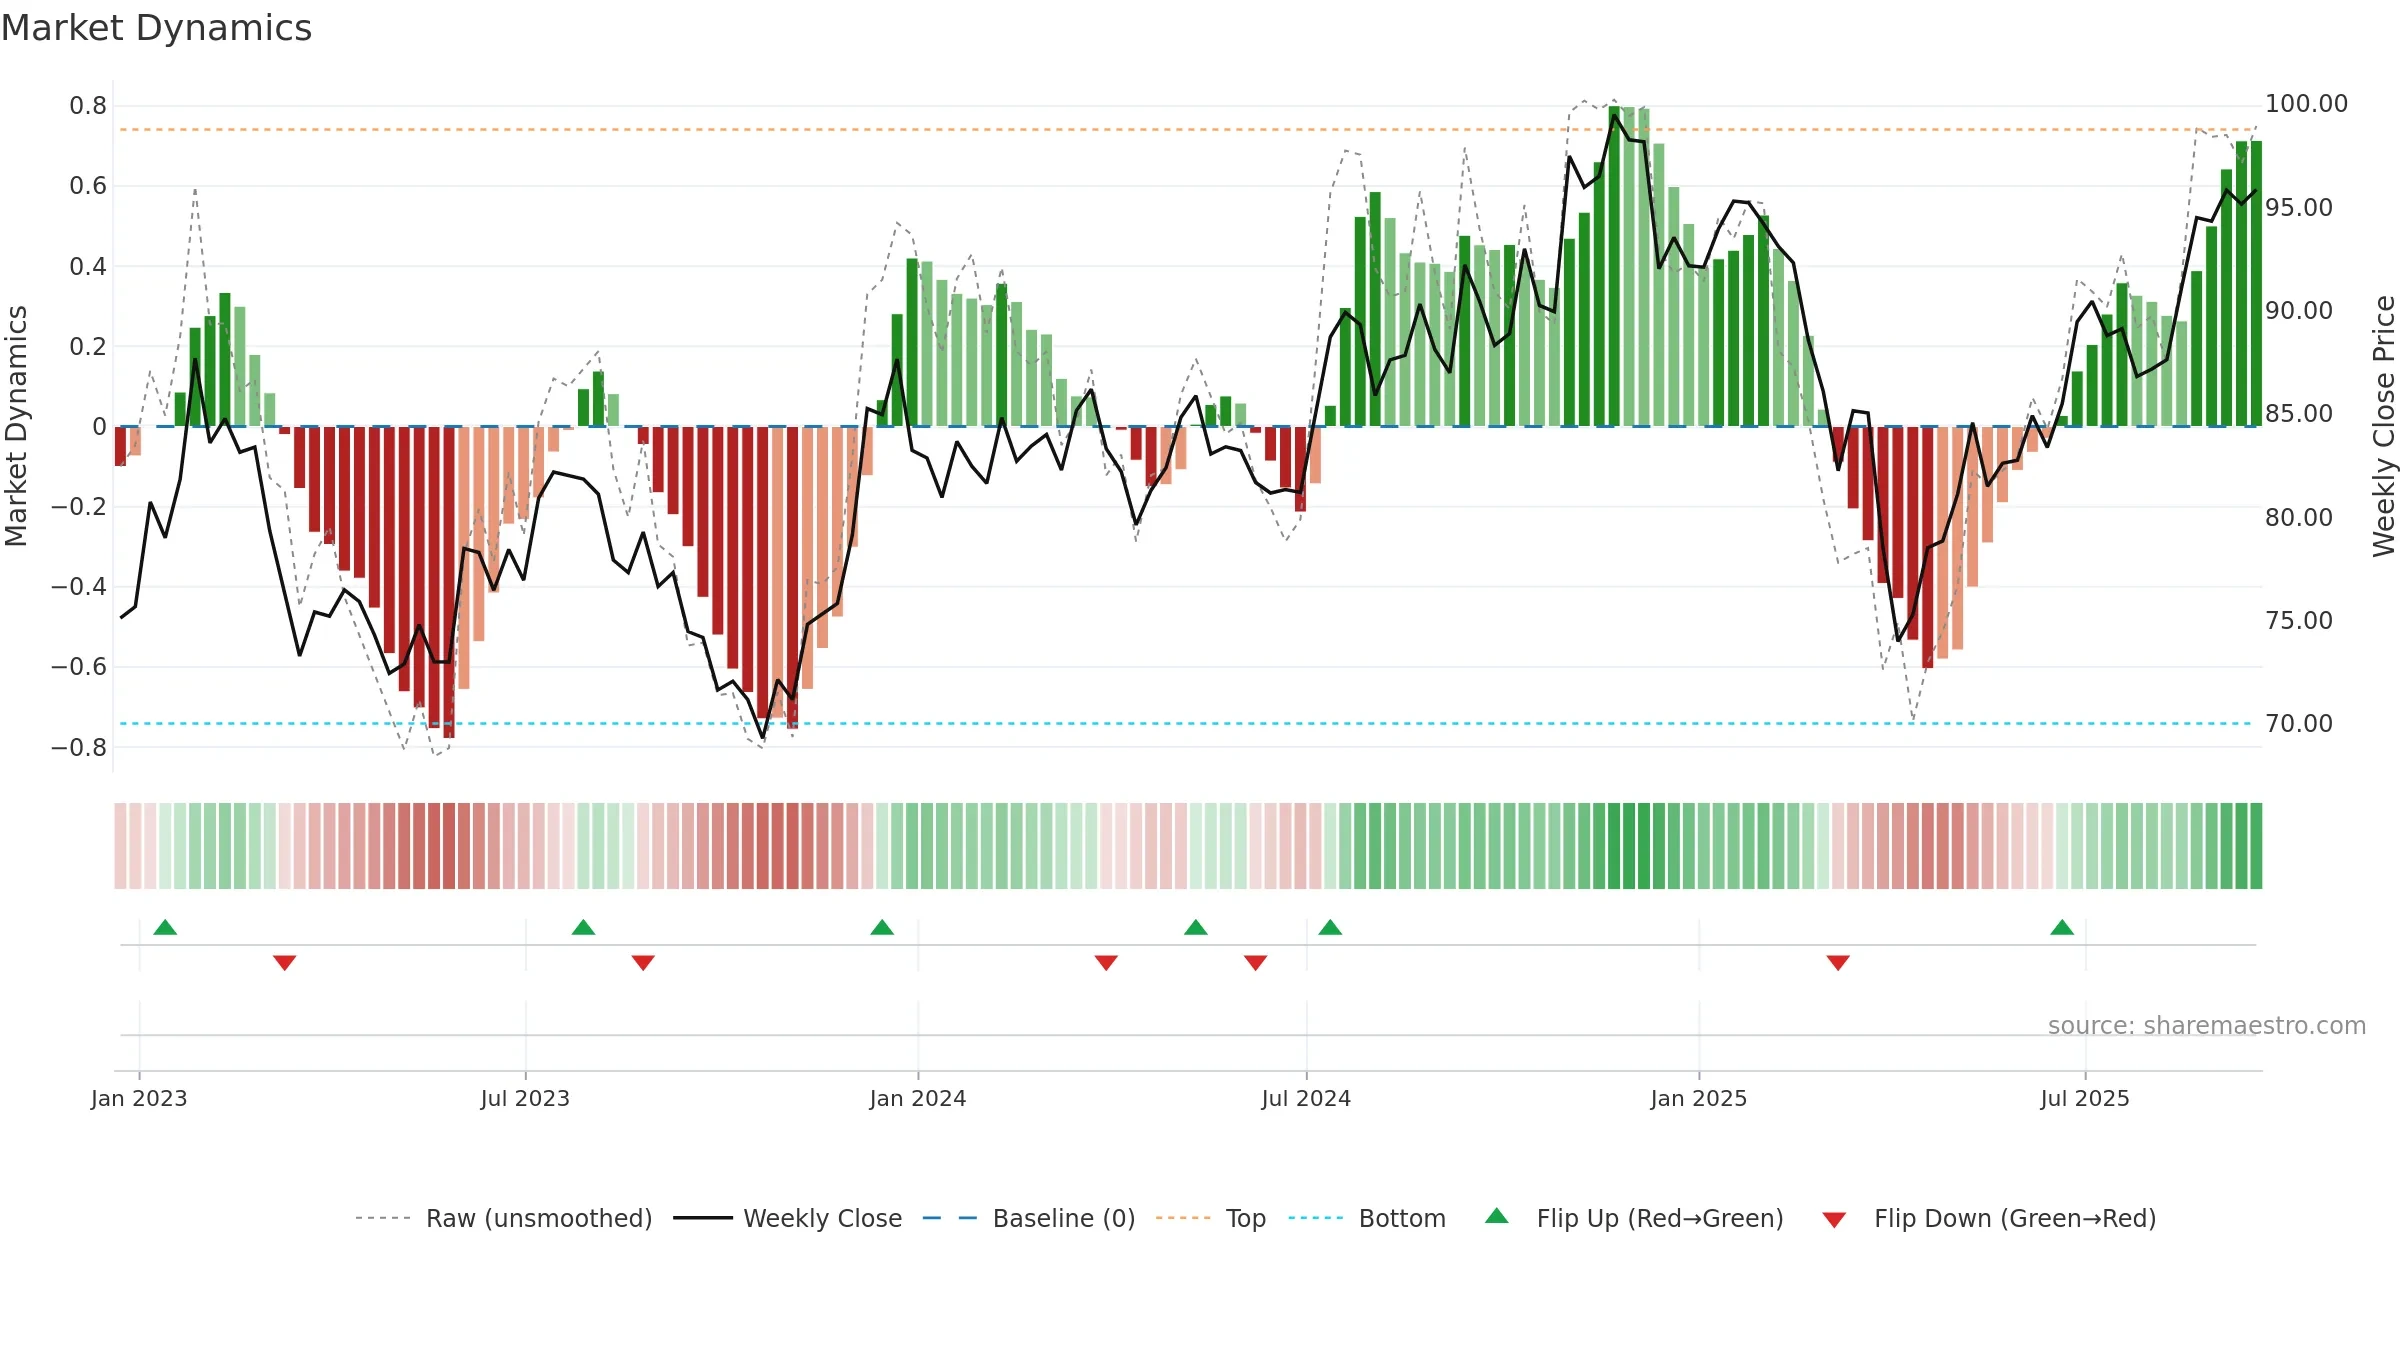
Task: Click the −0.2 left axis tick label
Action: pyautogui.click(x=79, y=507)
